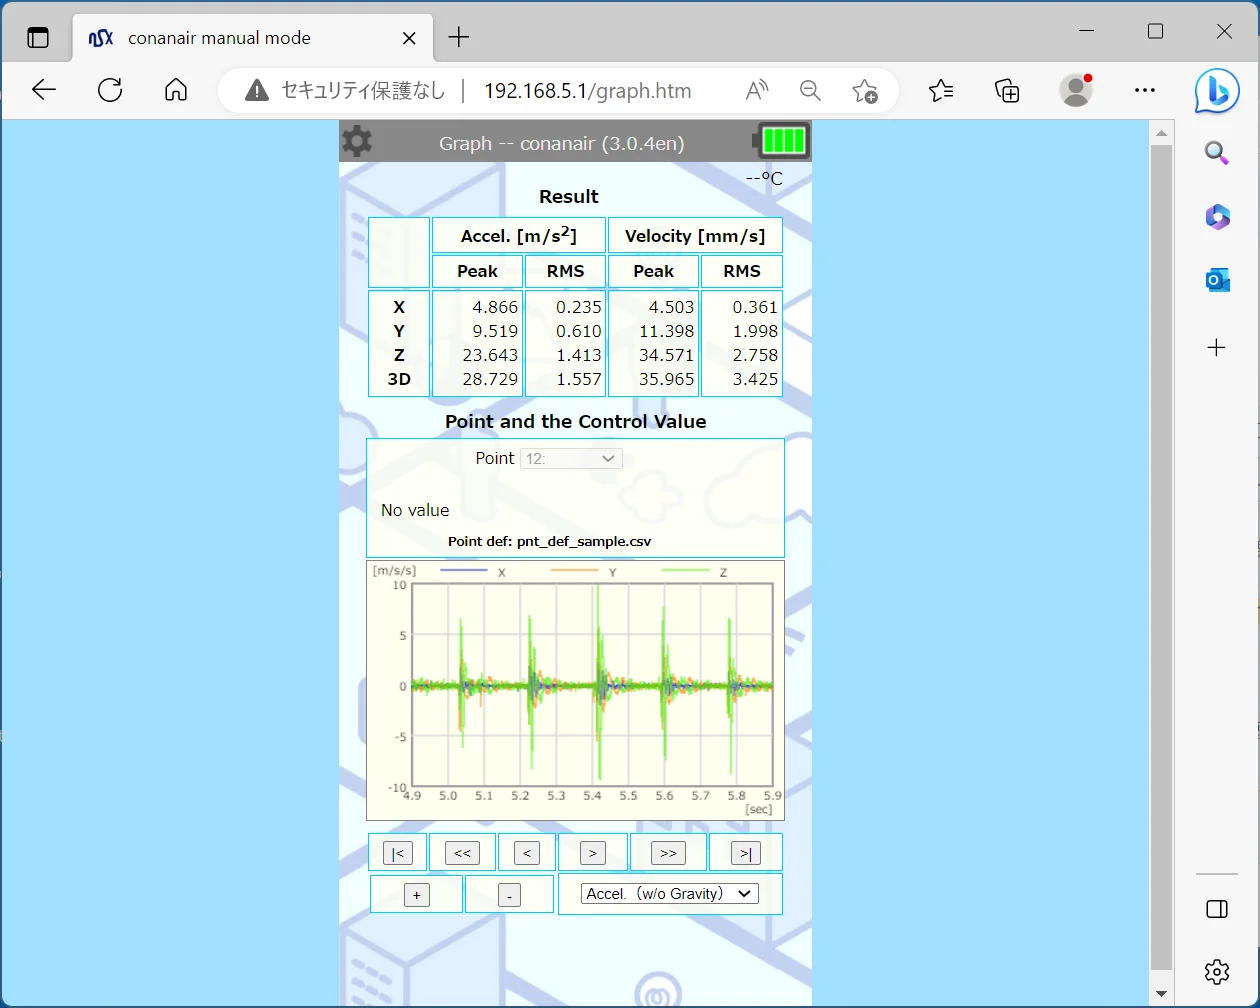Open the sidebar search tool
1260x1008 pixels.
(x=1217, y=153)
